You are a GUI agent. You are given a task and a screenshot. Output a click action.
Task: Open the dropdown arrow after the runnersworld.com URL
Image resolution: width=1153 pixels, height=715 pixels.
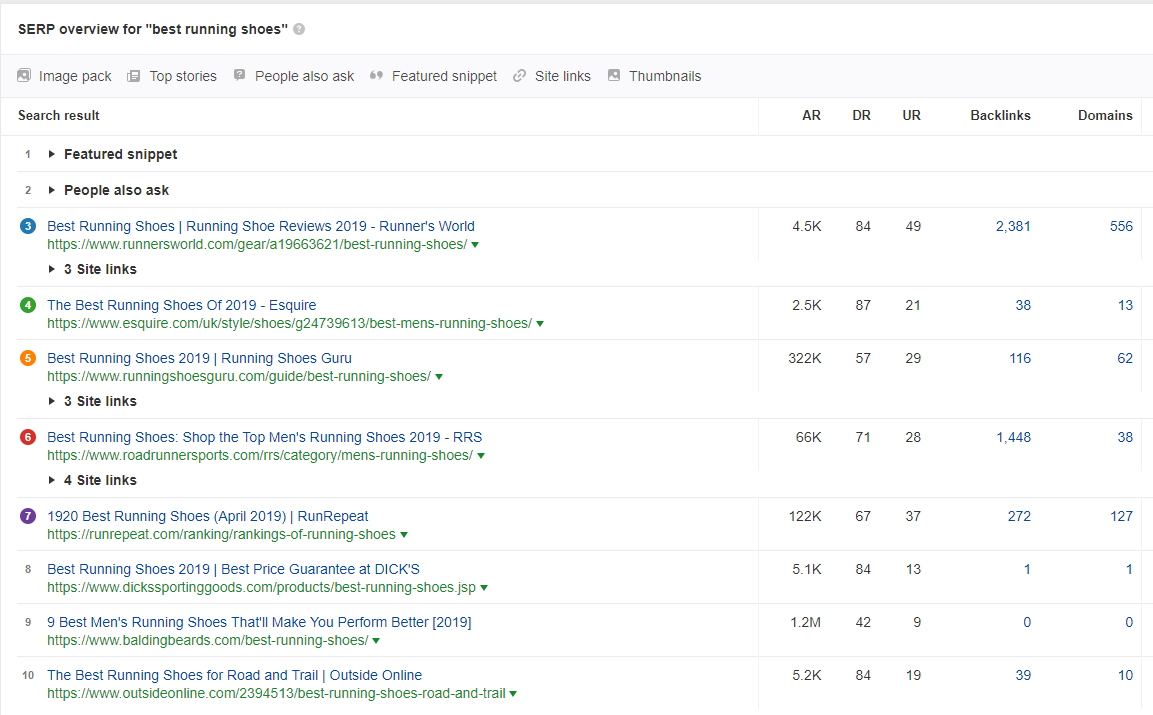(x=475, y=245)
